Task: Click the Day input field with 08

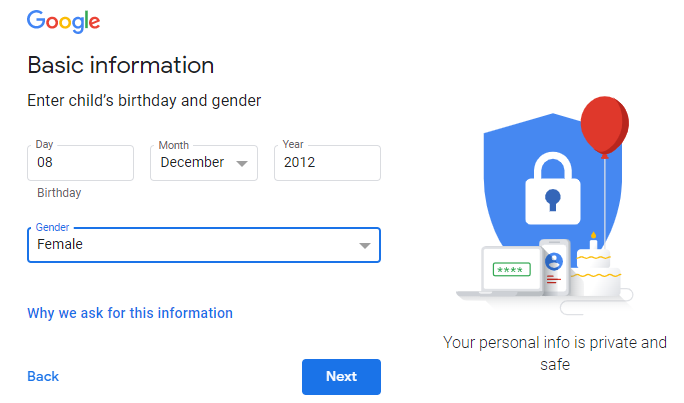Action: (x=80, y=163)
